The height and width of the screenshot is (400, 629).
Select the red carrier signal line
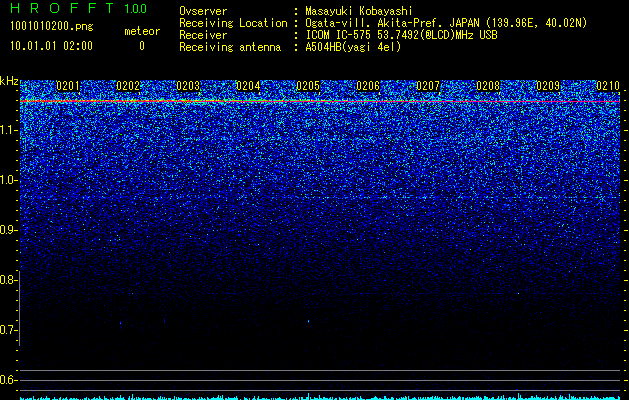(320, 101)
